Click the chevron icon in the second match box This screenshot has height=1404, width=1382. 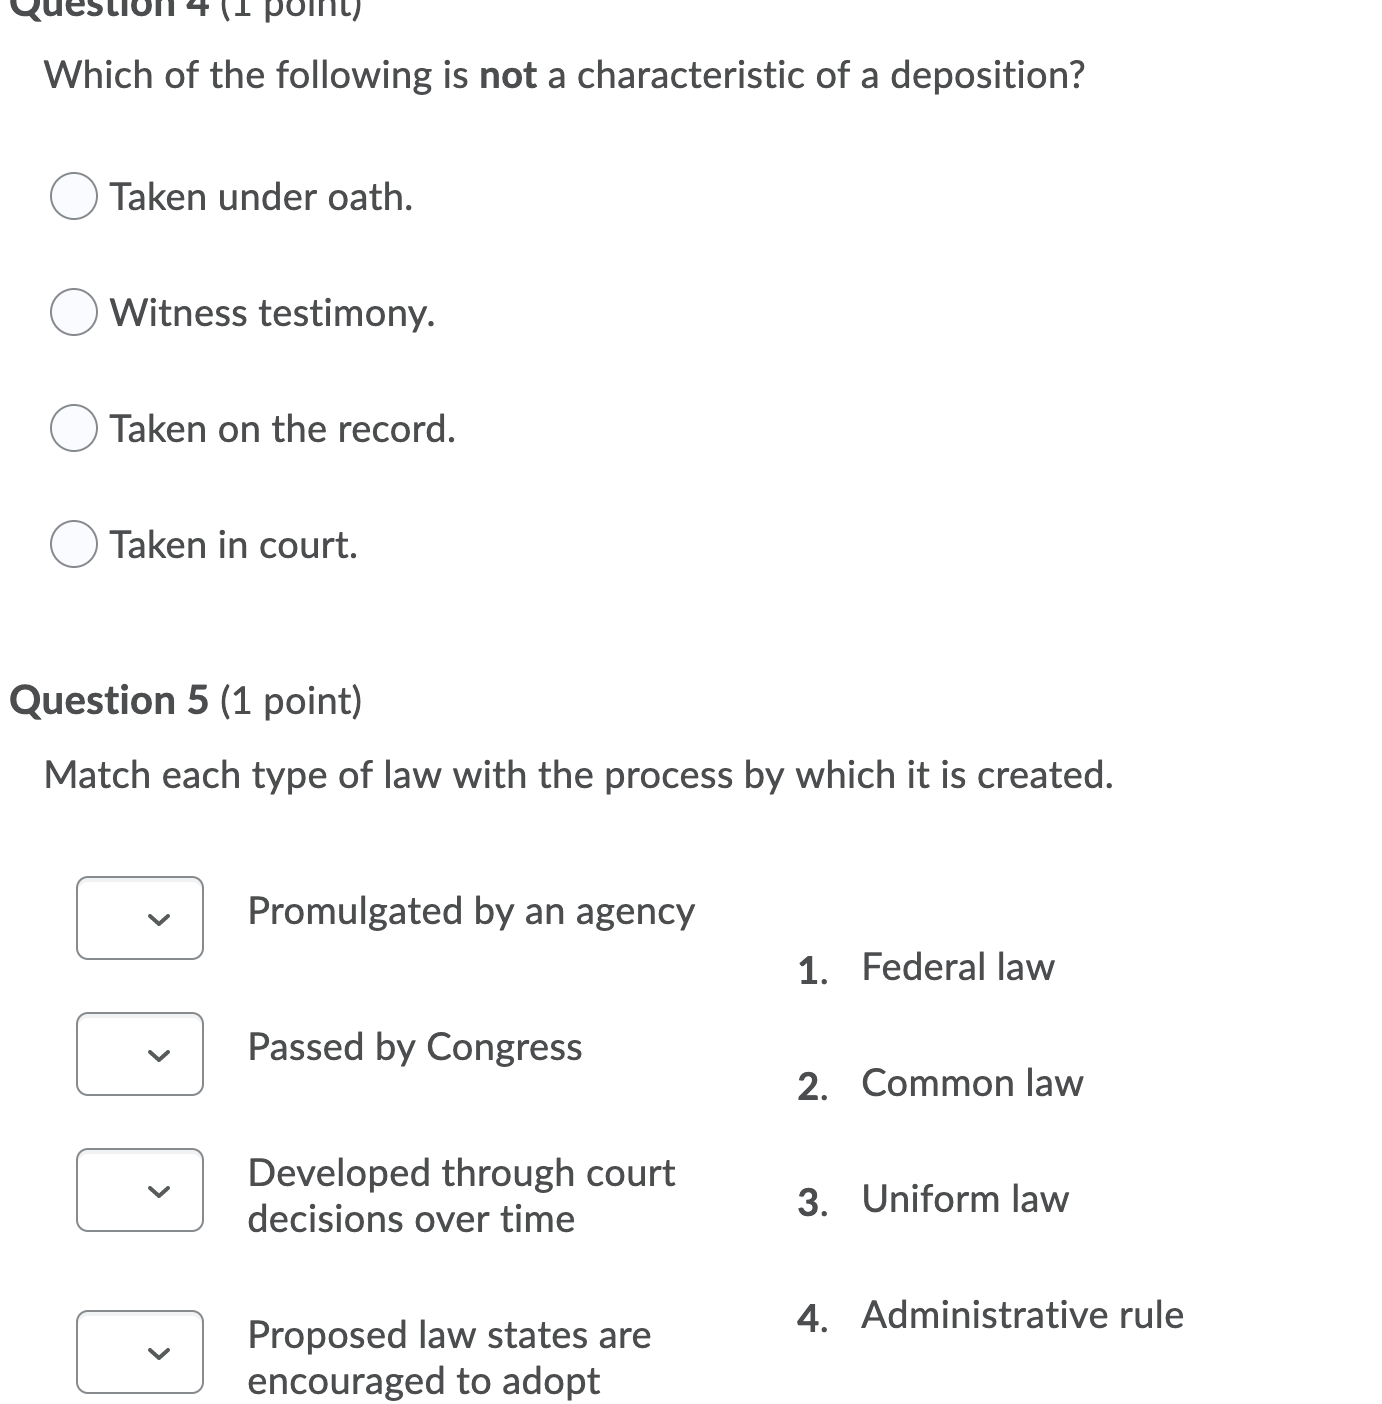click(x=161, y=1054)
